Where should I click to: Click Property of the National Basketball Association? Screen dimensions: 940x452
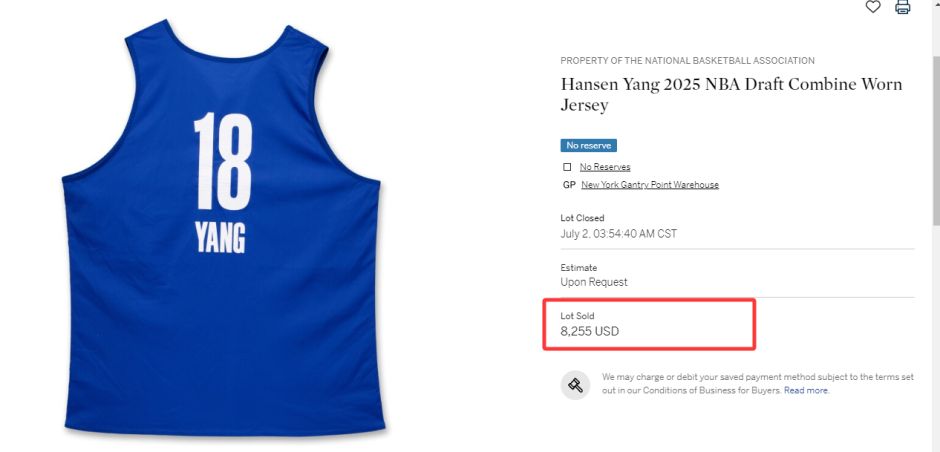pyautogui.click(x=687, y=61)
